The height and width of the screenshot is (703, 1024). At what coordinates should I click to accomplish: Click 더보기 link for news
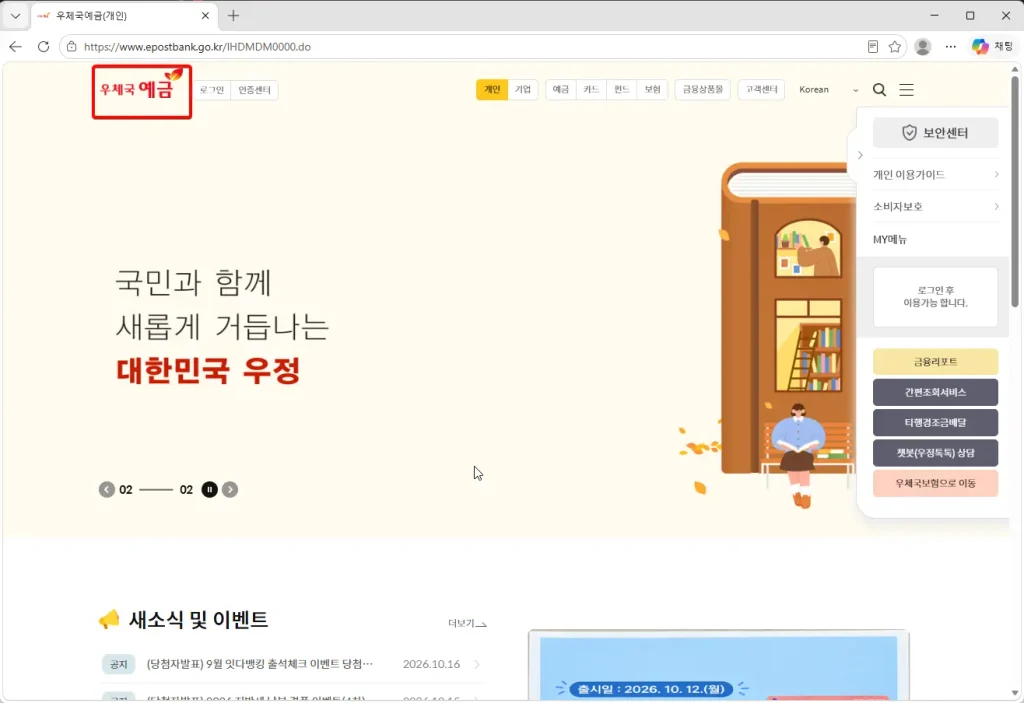(x=466, y=623)
